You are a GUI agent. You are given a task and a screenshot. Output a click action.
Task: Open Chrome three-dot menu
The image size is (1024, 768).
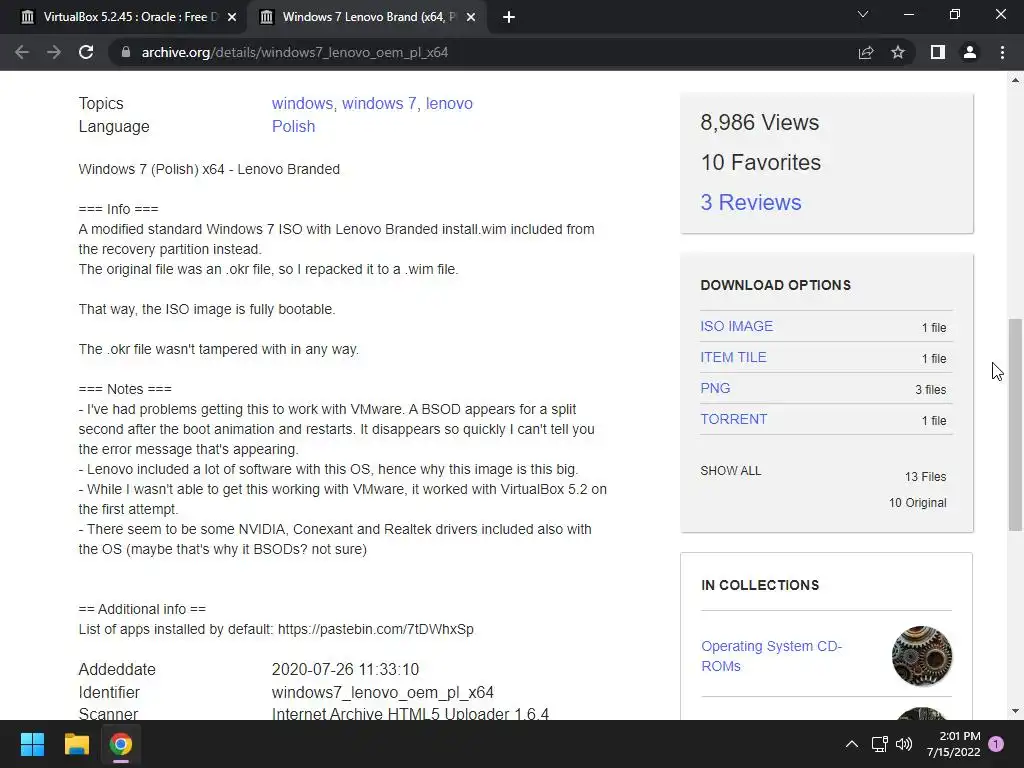coord(1002,52)
